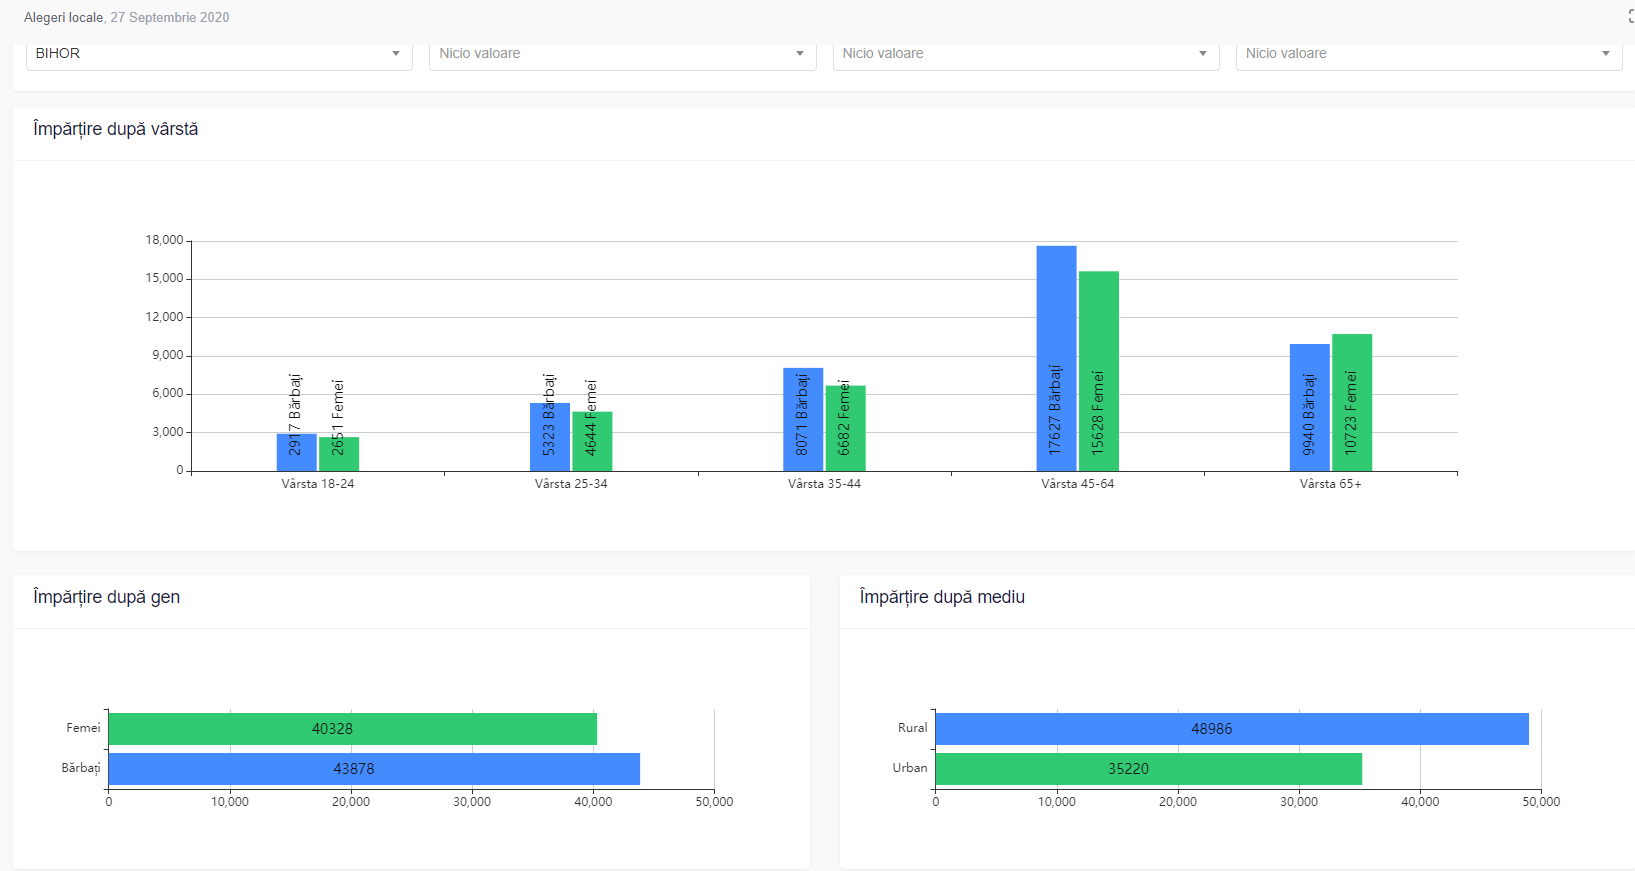The height and width of the screenshot is (871, 1635).
Task: Select the 8071 Bărbați bar for 35-44
Action: click(x=803, y=419)
